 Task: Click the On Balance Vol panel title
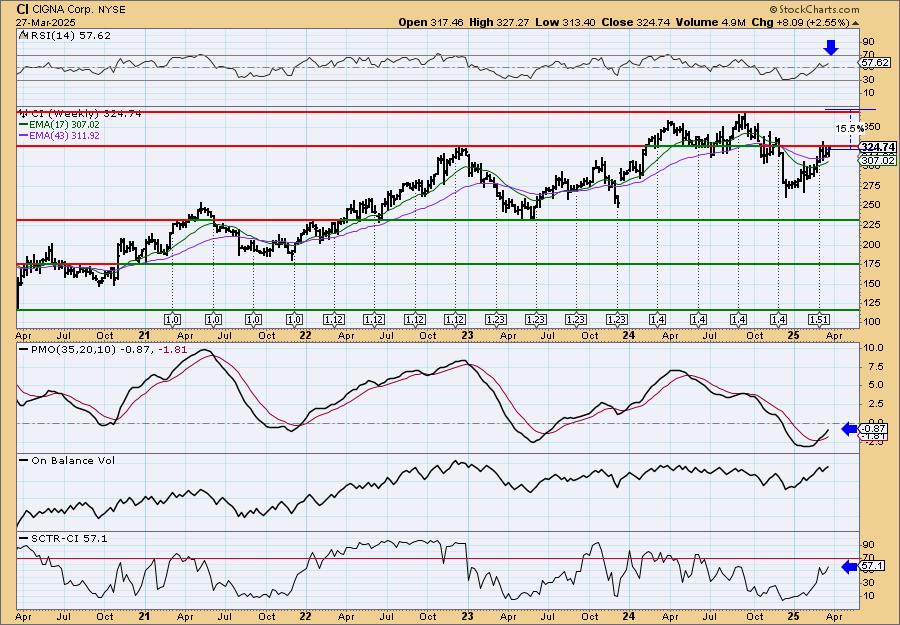tap(73, 460)
